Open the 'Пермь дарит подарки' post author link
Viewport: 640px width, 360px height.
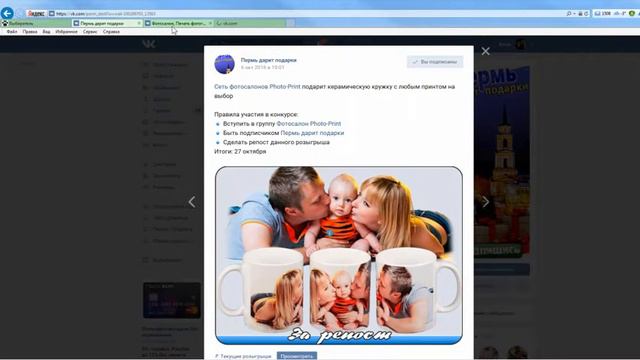coord(269,60)
